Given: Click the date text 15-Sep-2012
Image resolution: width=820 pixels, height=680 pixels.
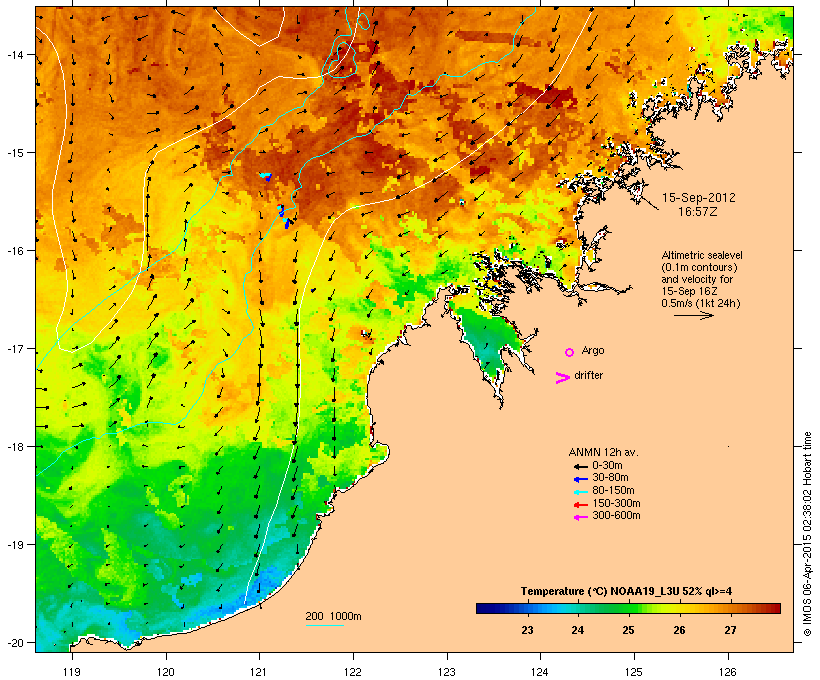Looking at the screenshot, I should [x=699, y=198].
